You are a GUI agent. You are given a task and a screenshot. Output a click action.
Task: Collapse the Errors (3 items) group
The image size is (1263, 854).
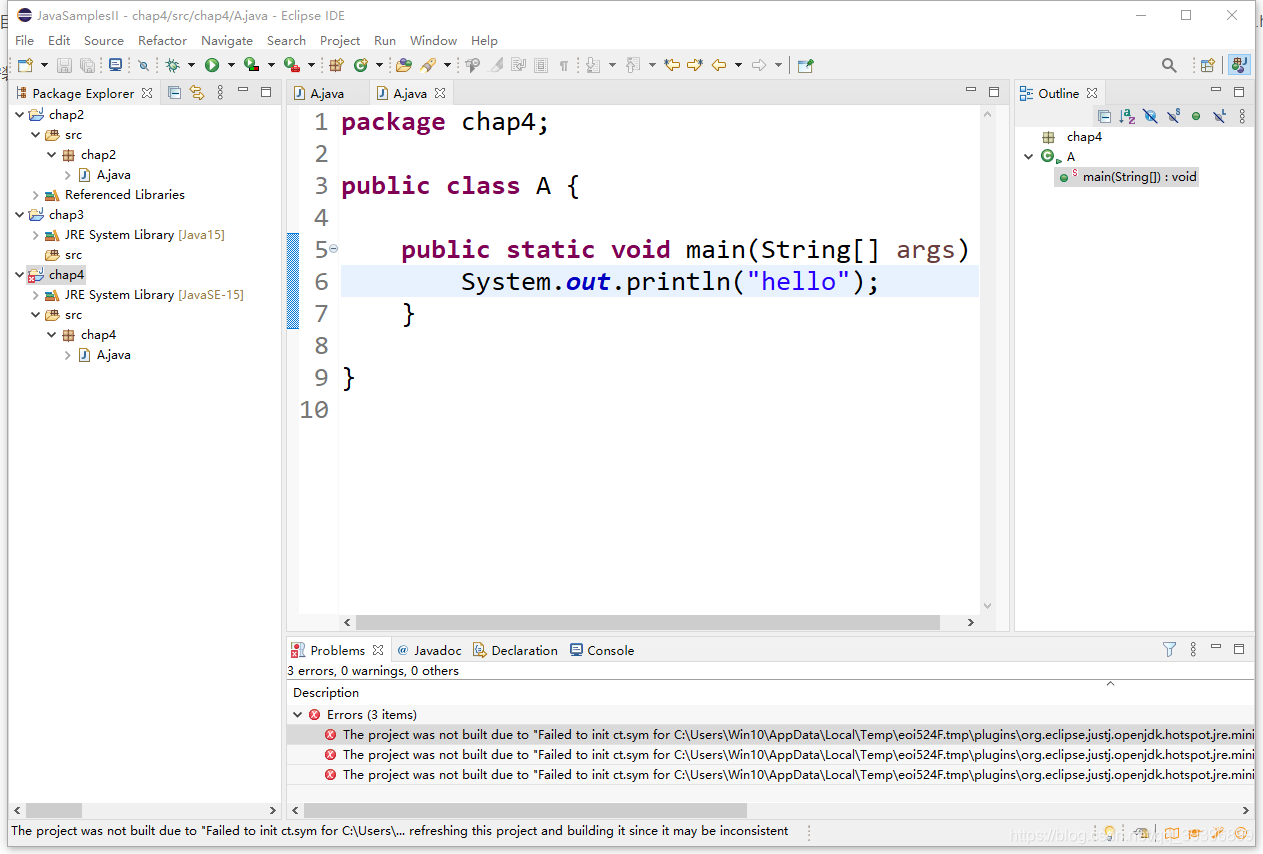click(297, 715)
